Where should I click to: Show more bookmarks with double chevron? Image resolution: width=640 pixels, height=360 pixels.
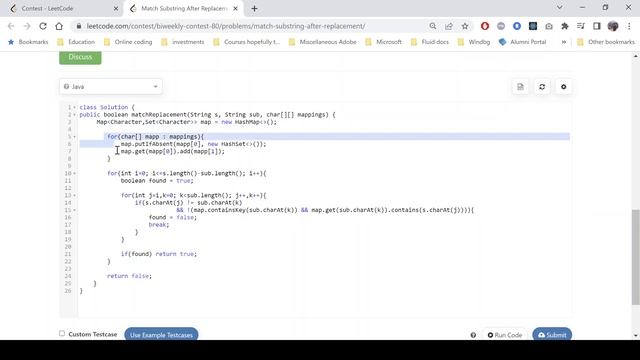(x=564, y=42)
